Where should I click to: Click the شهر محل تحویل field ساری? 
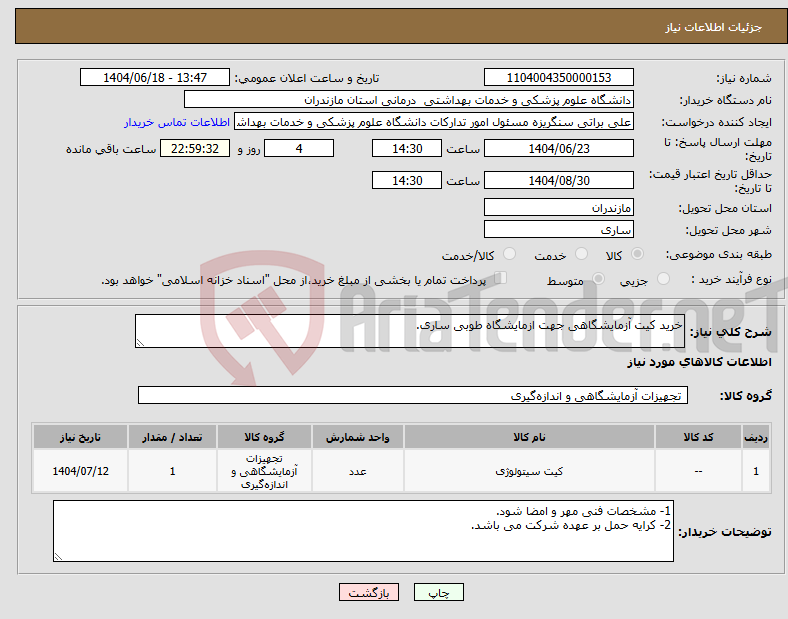[558, 229]
